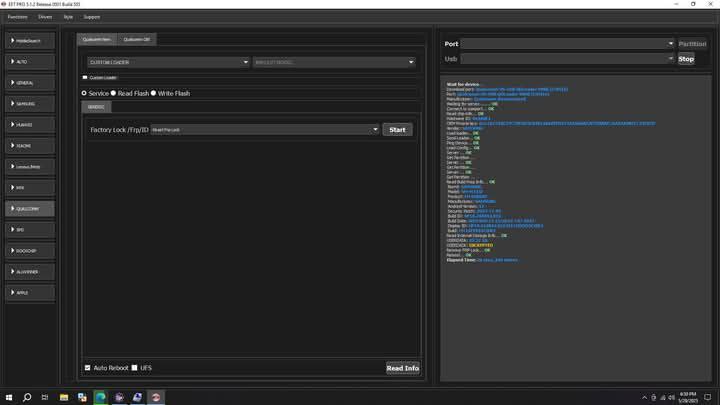The width and height of the screenshot is (720, 405).
Task: Toggle the Custom Loader checkbox
Action: tap(85, 78)
